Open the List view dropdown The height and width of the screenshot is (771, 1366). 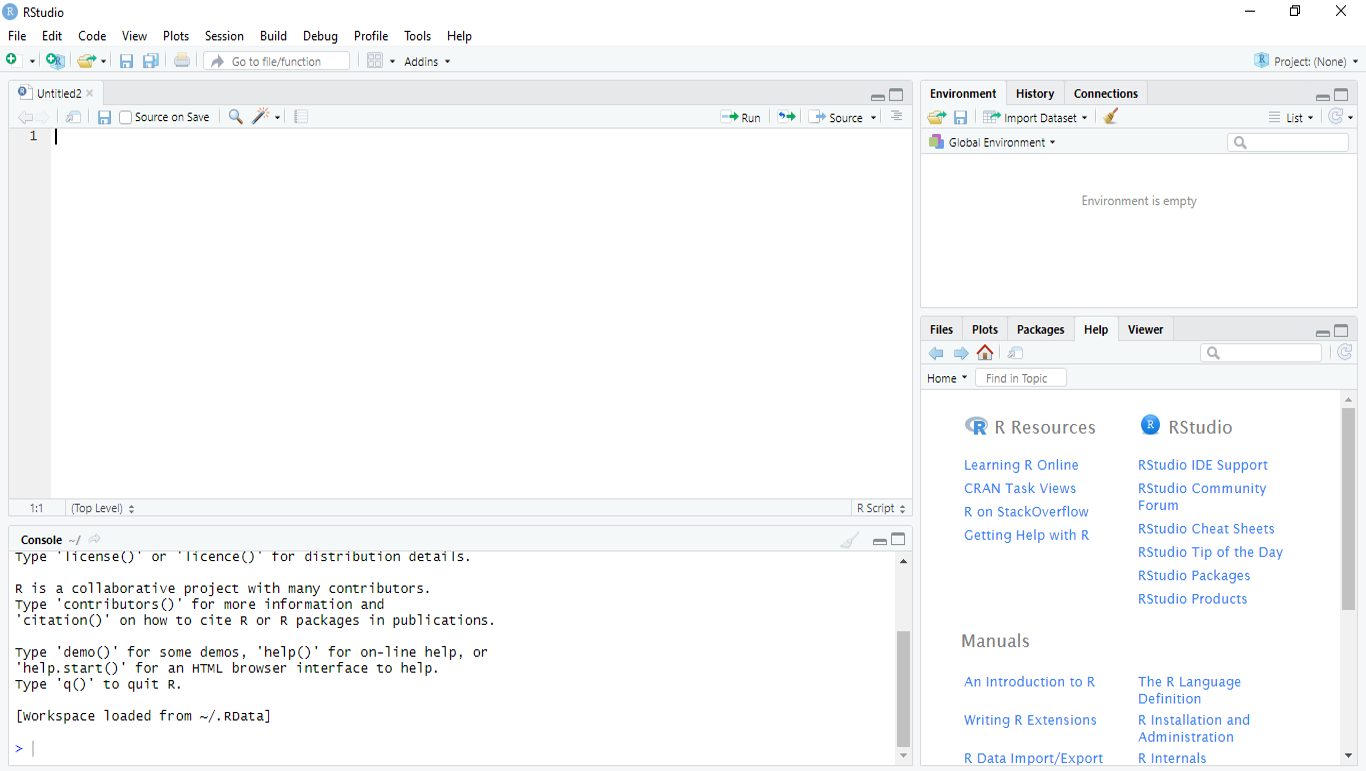pos(1292,117)
